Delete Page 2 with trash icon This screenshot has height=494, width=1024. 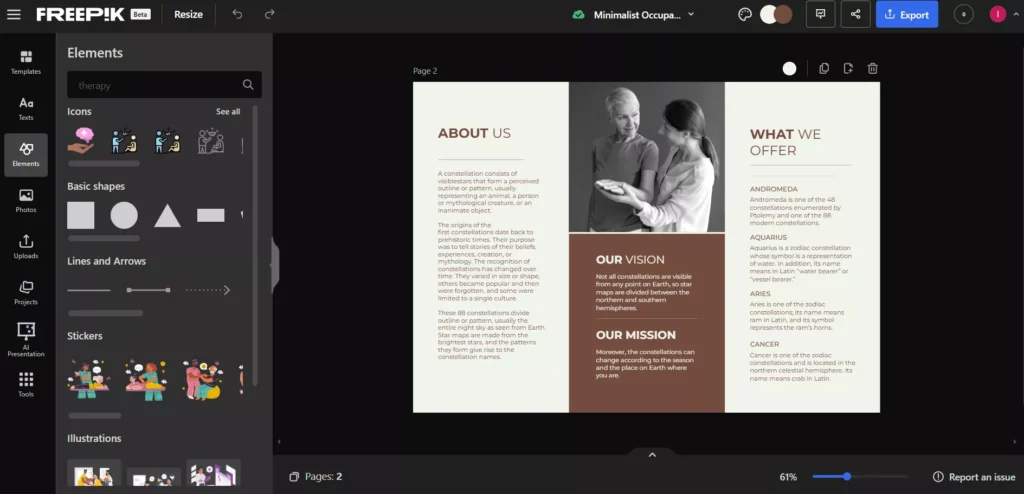[872, 69]
